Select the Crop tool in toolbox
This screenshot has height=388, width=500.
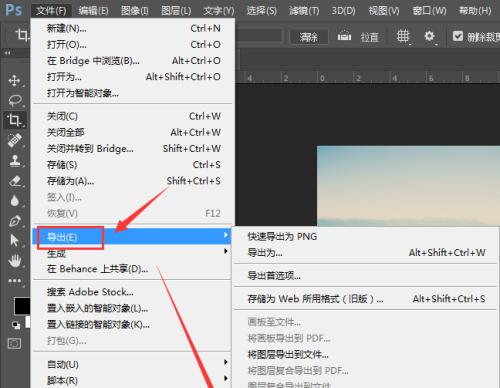tap(14, 120)
